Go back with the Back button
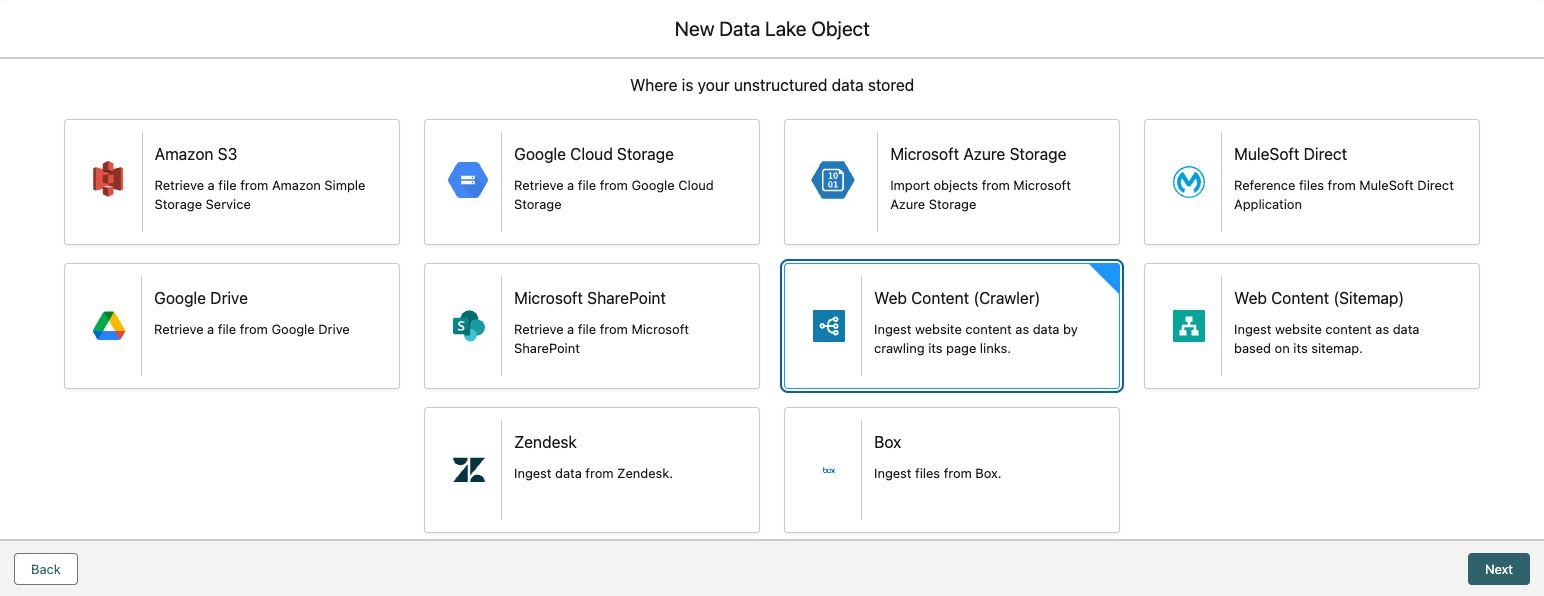This screenshot has height=596, width=1544. pyautogui.click(x=46, y=569)
